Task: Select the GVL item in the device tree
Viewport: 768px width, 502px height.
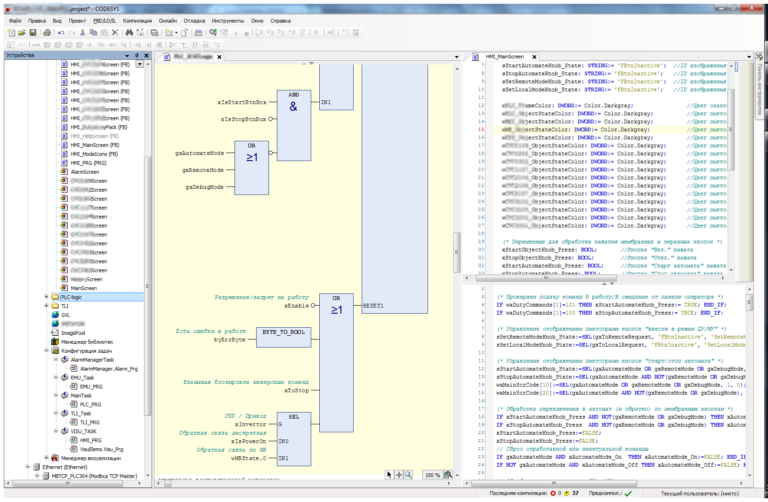Action: click(66, 314)
